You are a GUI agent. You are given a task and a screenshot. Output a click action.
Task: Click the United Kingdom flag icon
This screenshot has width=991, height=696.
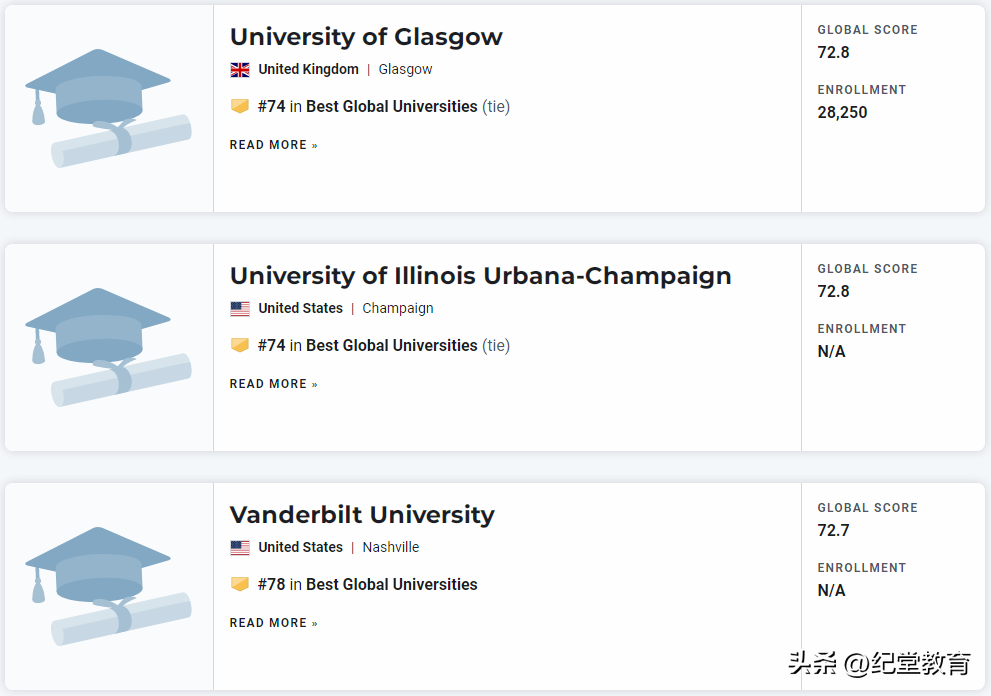tap(240, 70)
